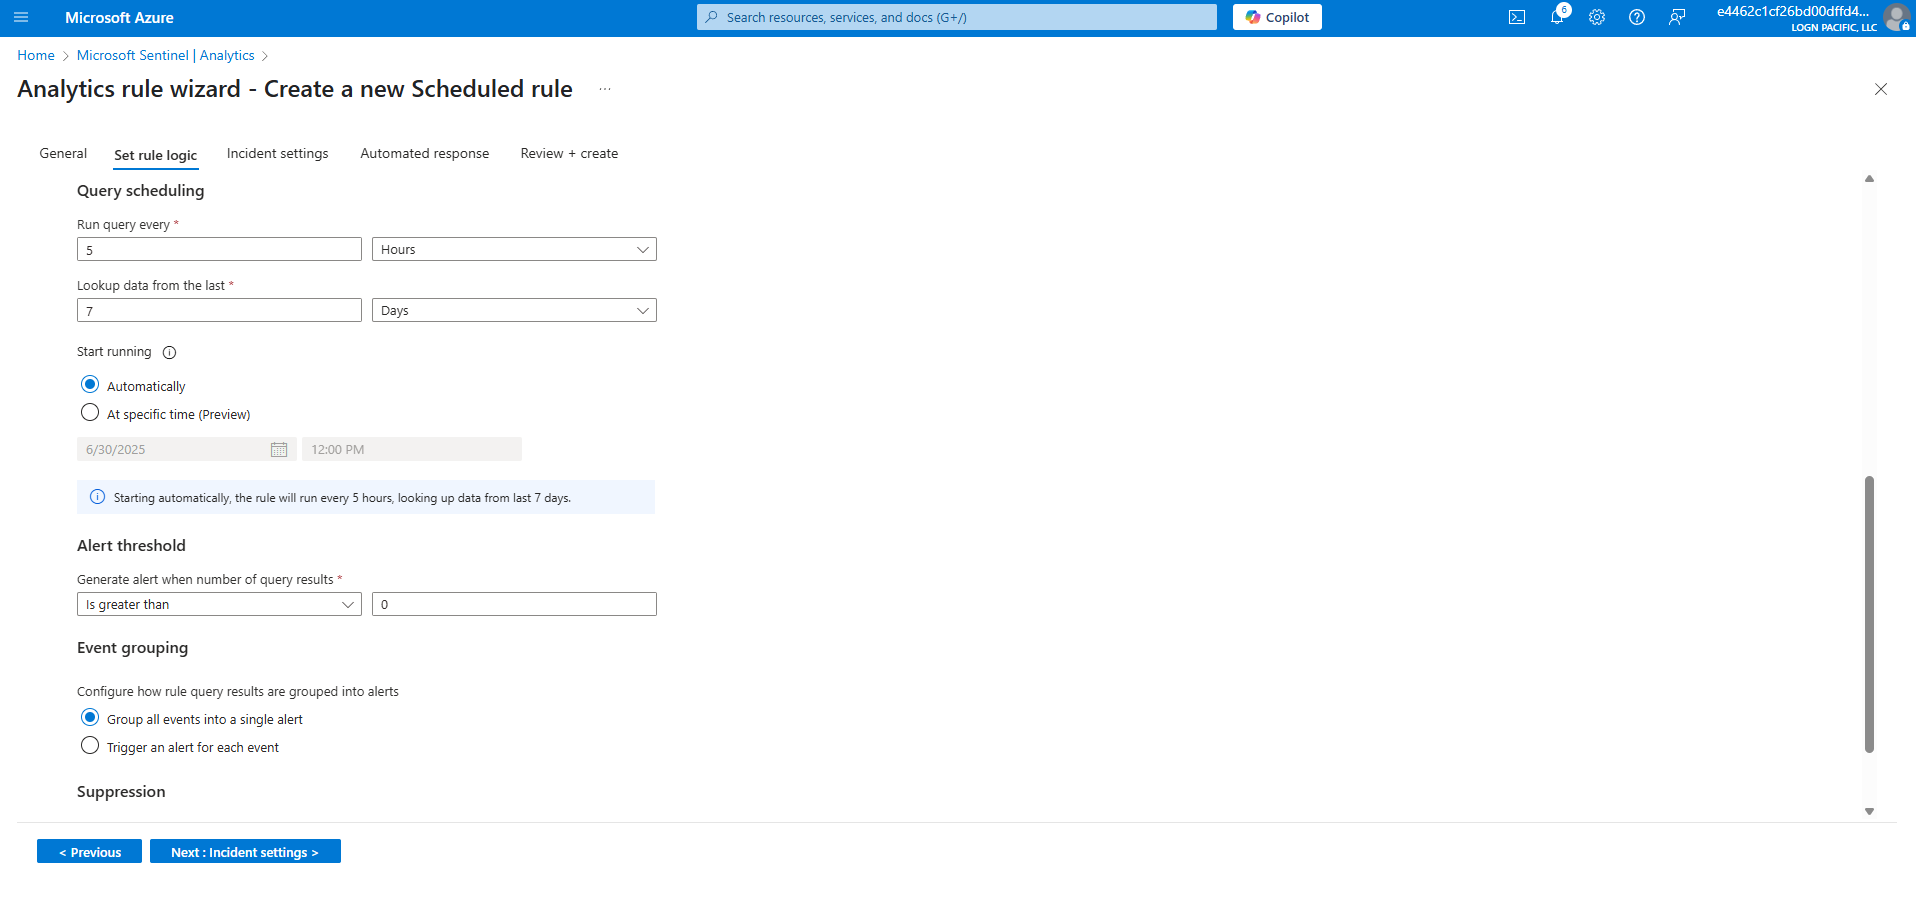Expand the Days lookup unit dropdown
Screen dimensions: 1916x912
point(514,311)
